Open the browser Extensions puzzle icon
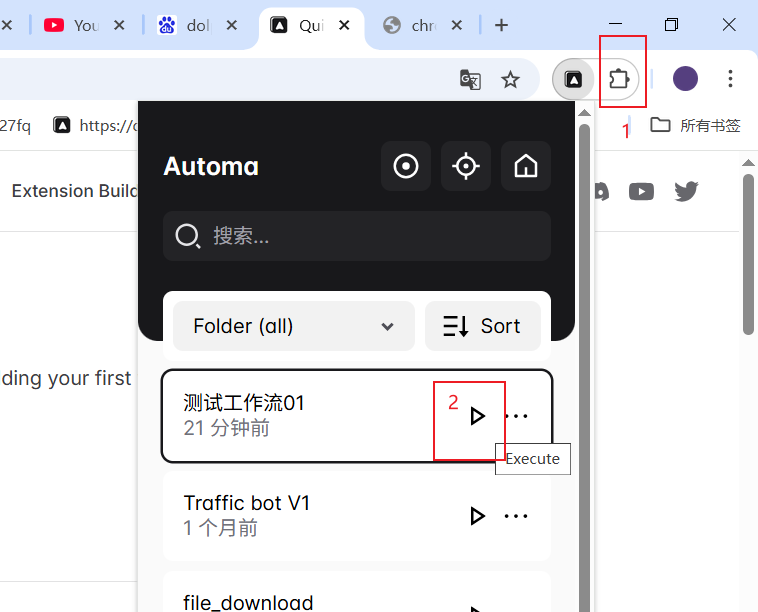The width and height of the screenshot is (758, 612). pyautogui.click(x=618, y=79)
